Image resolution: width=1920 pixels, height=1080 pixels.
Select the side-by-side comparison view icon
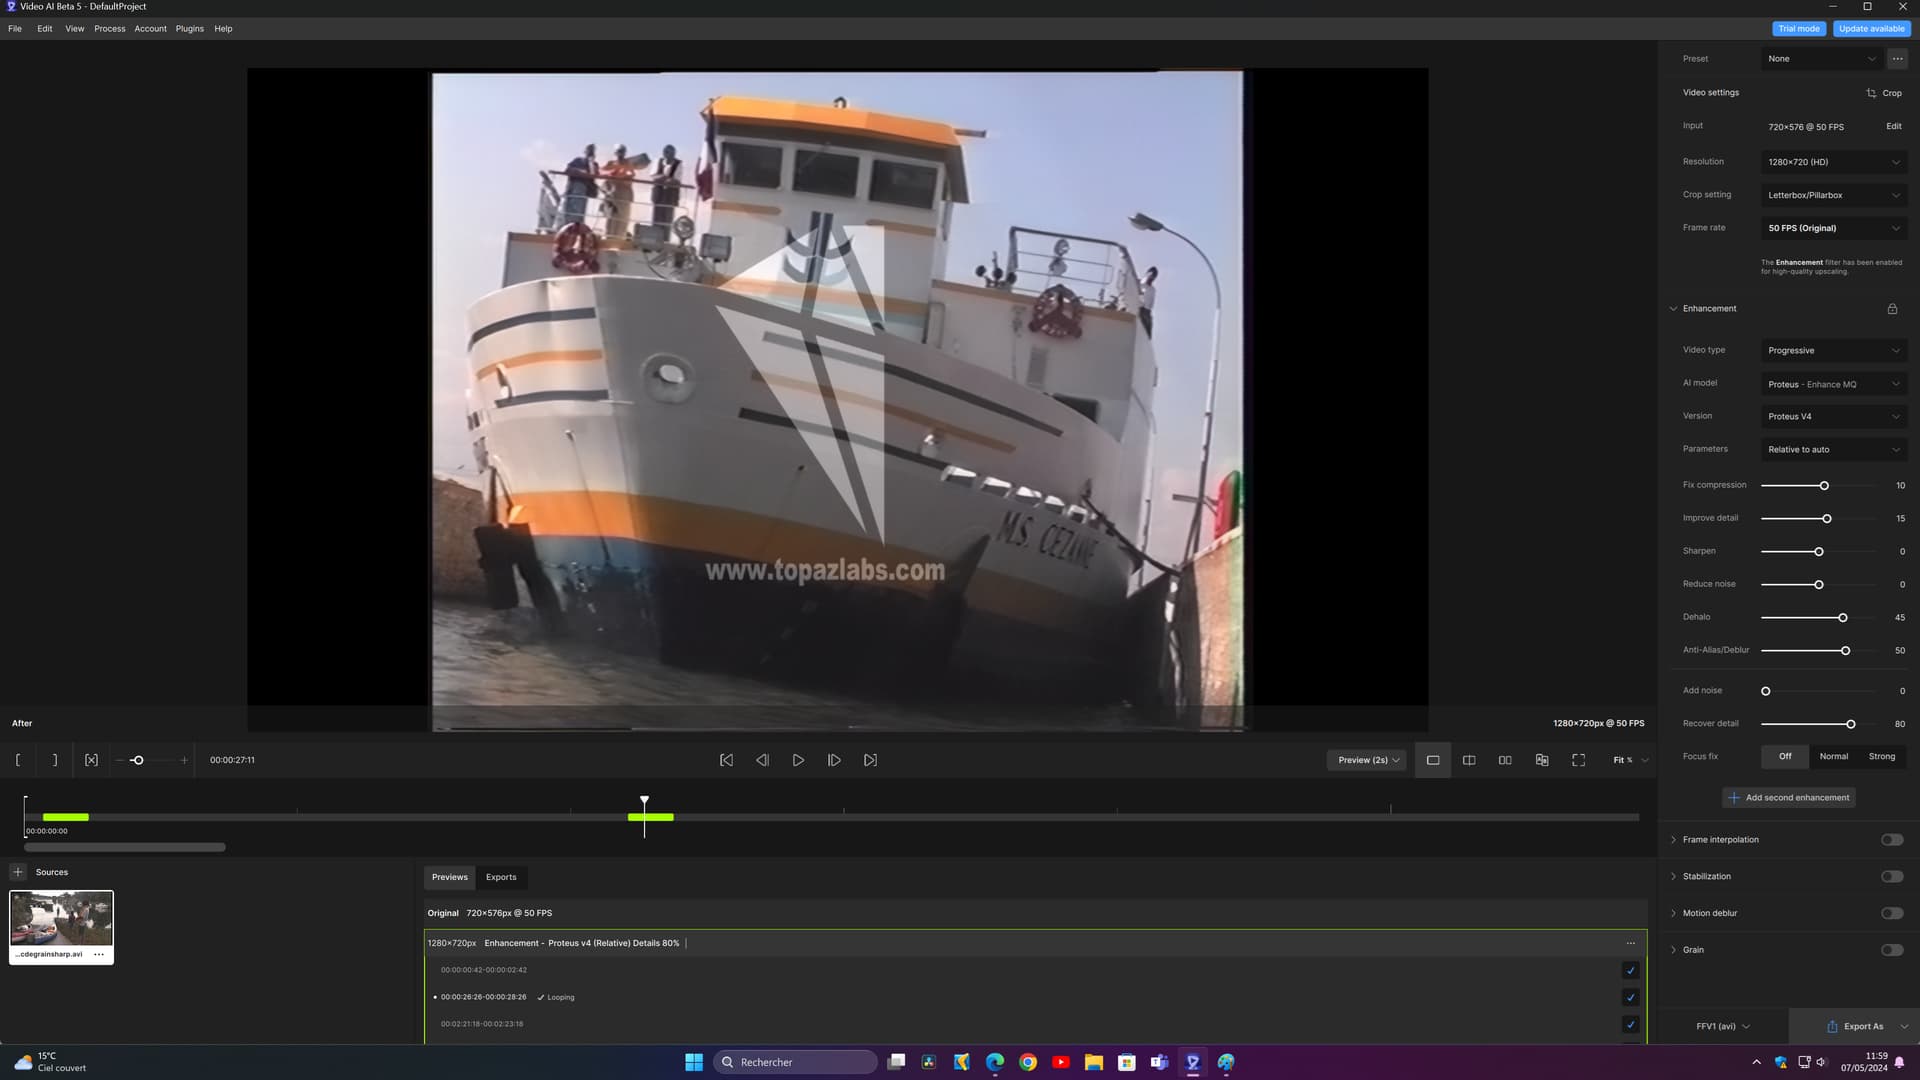pos(1505,759)
